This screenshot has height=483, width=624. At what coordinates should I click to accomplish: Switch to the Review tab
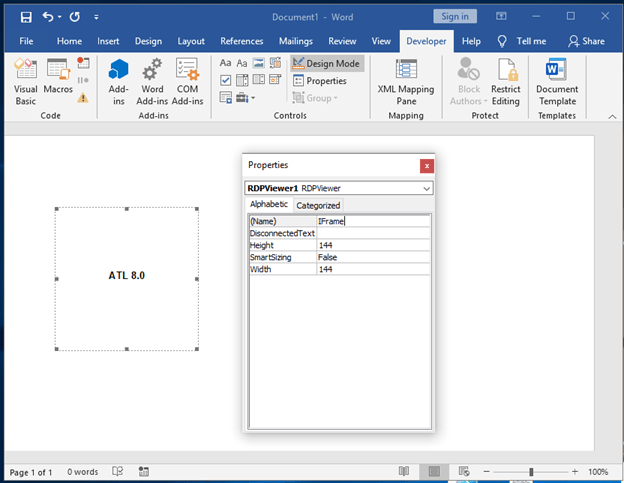(342, 41)
